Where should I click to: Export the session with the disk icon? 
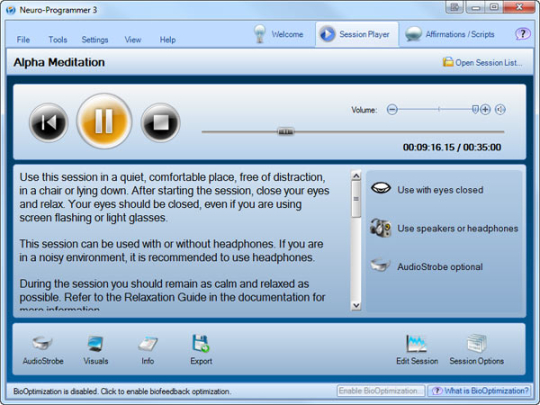click(201, 350)
